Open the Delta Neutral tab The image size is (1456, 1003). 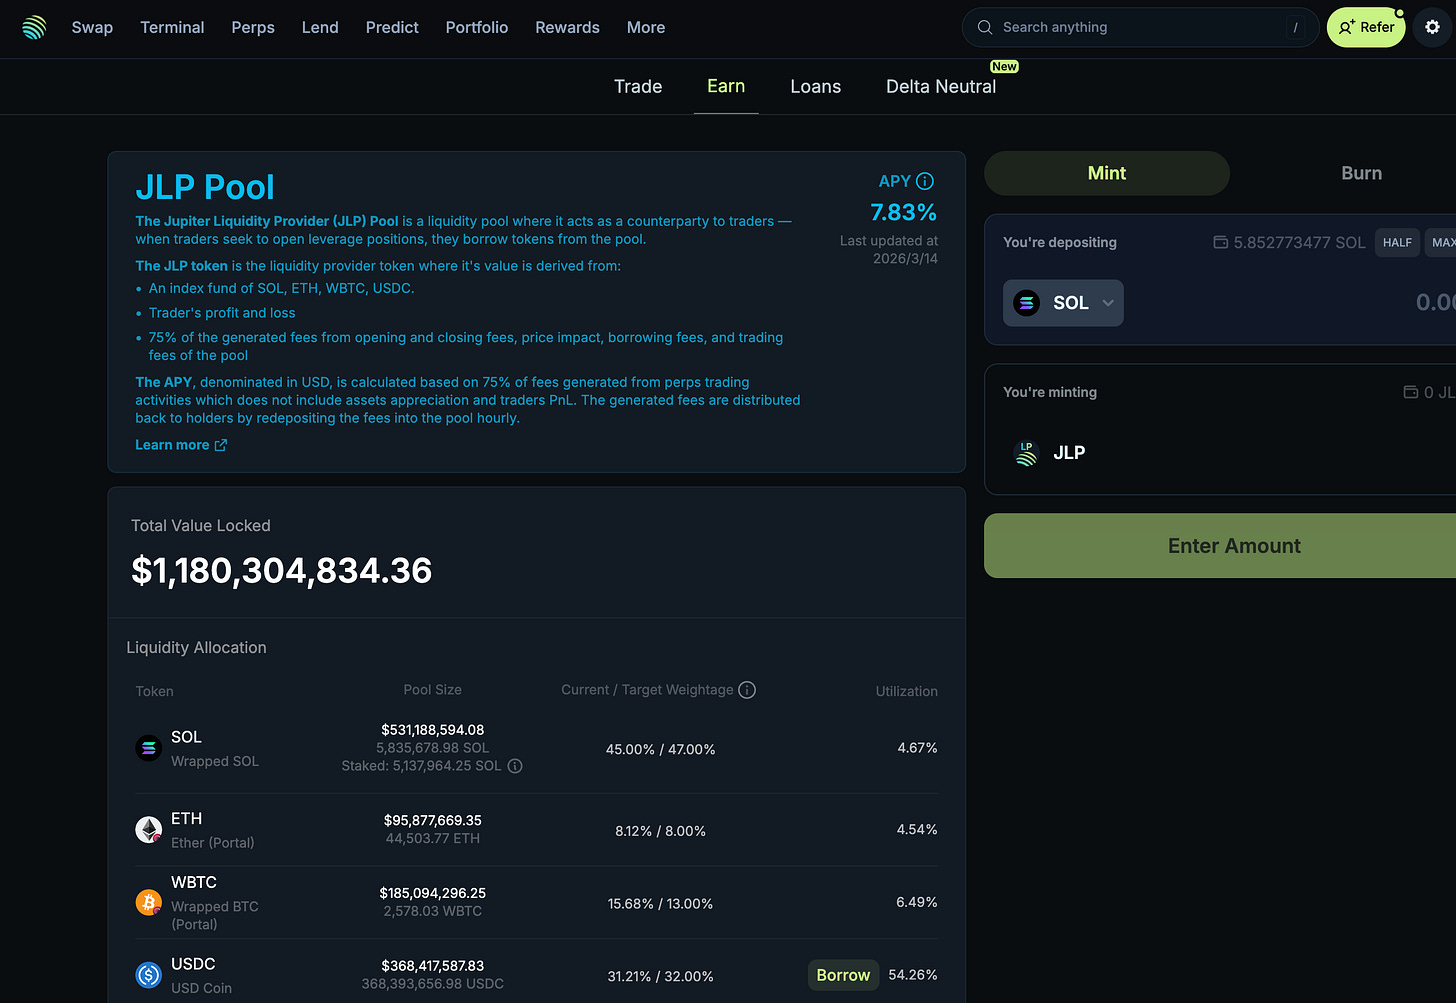941,86
